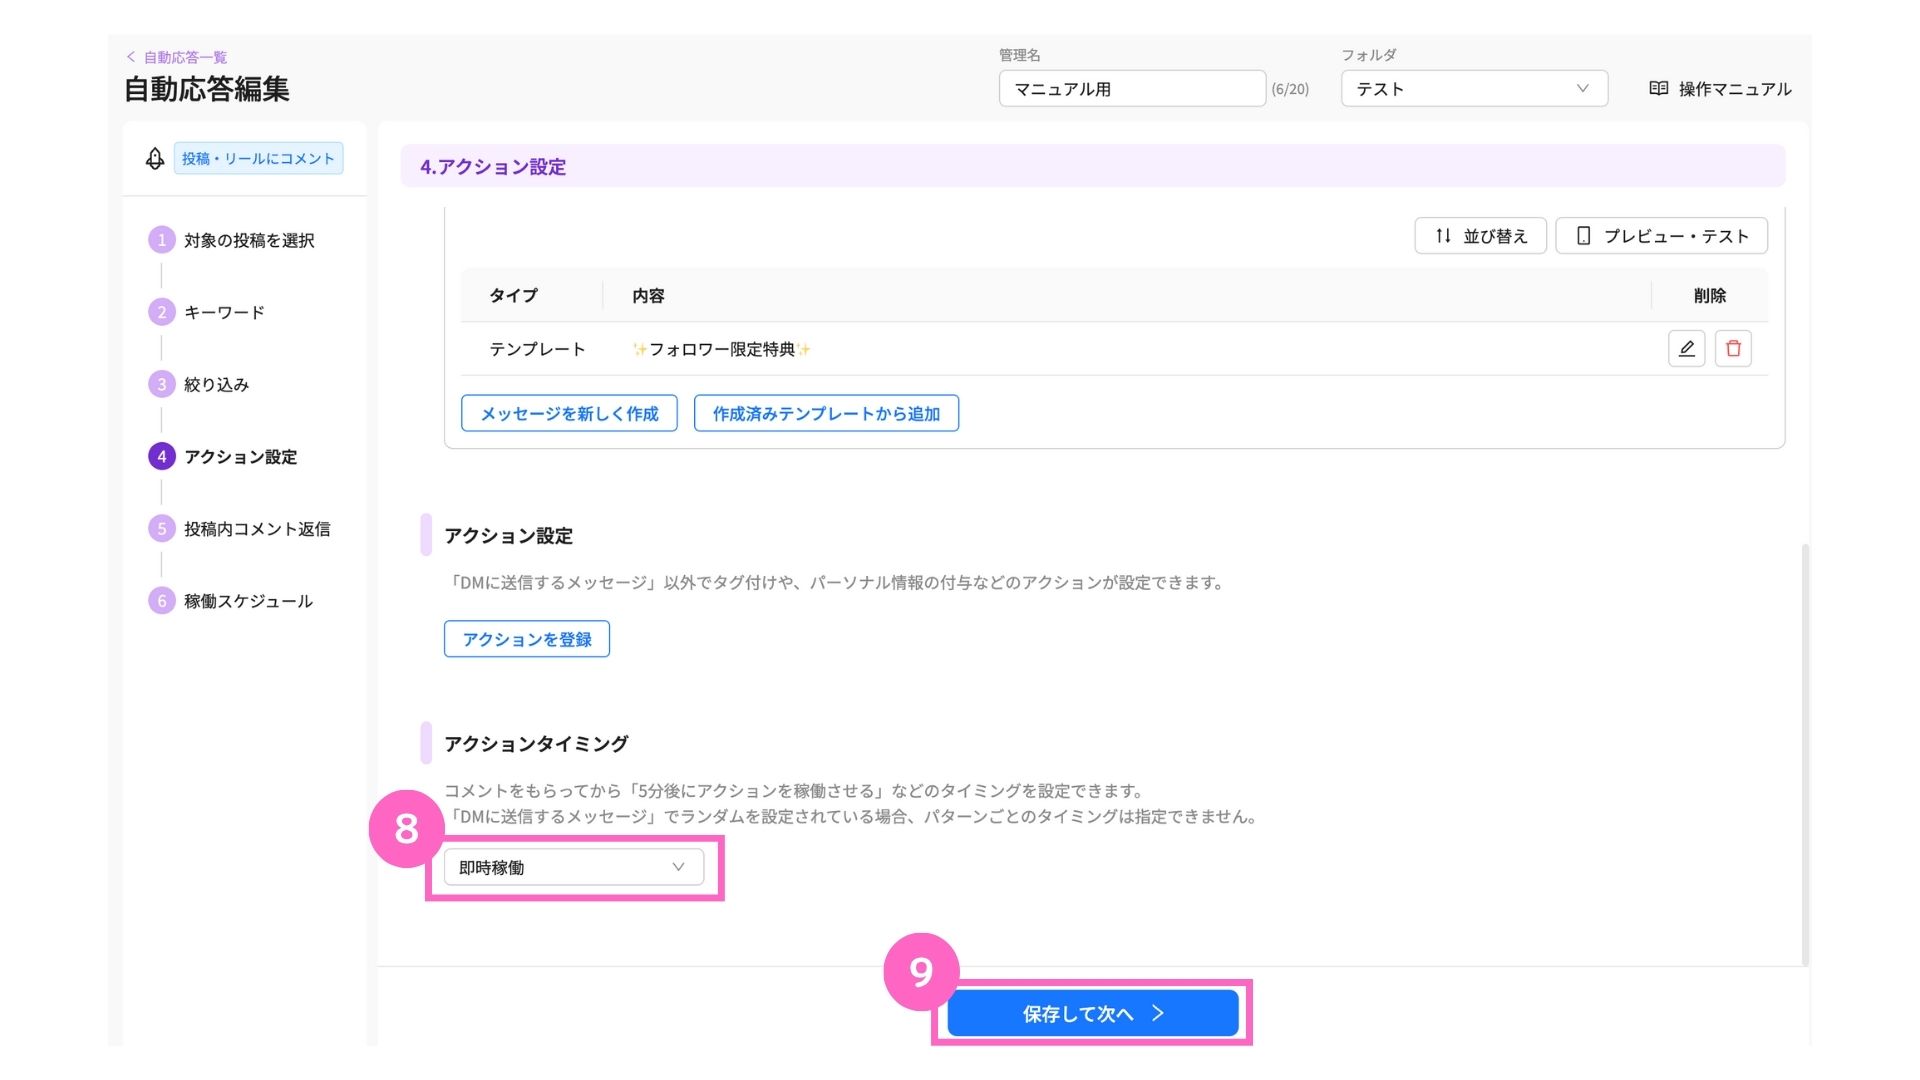Screen dimensions: 1920x1080
Task: Go to キーワード step
Action: point(225,312)
